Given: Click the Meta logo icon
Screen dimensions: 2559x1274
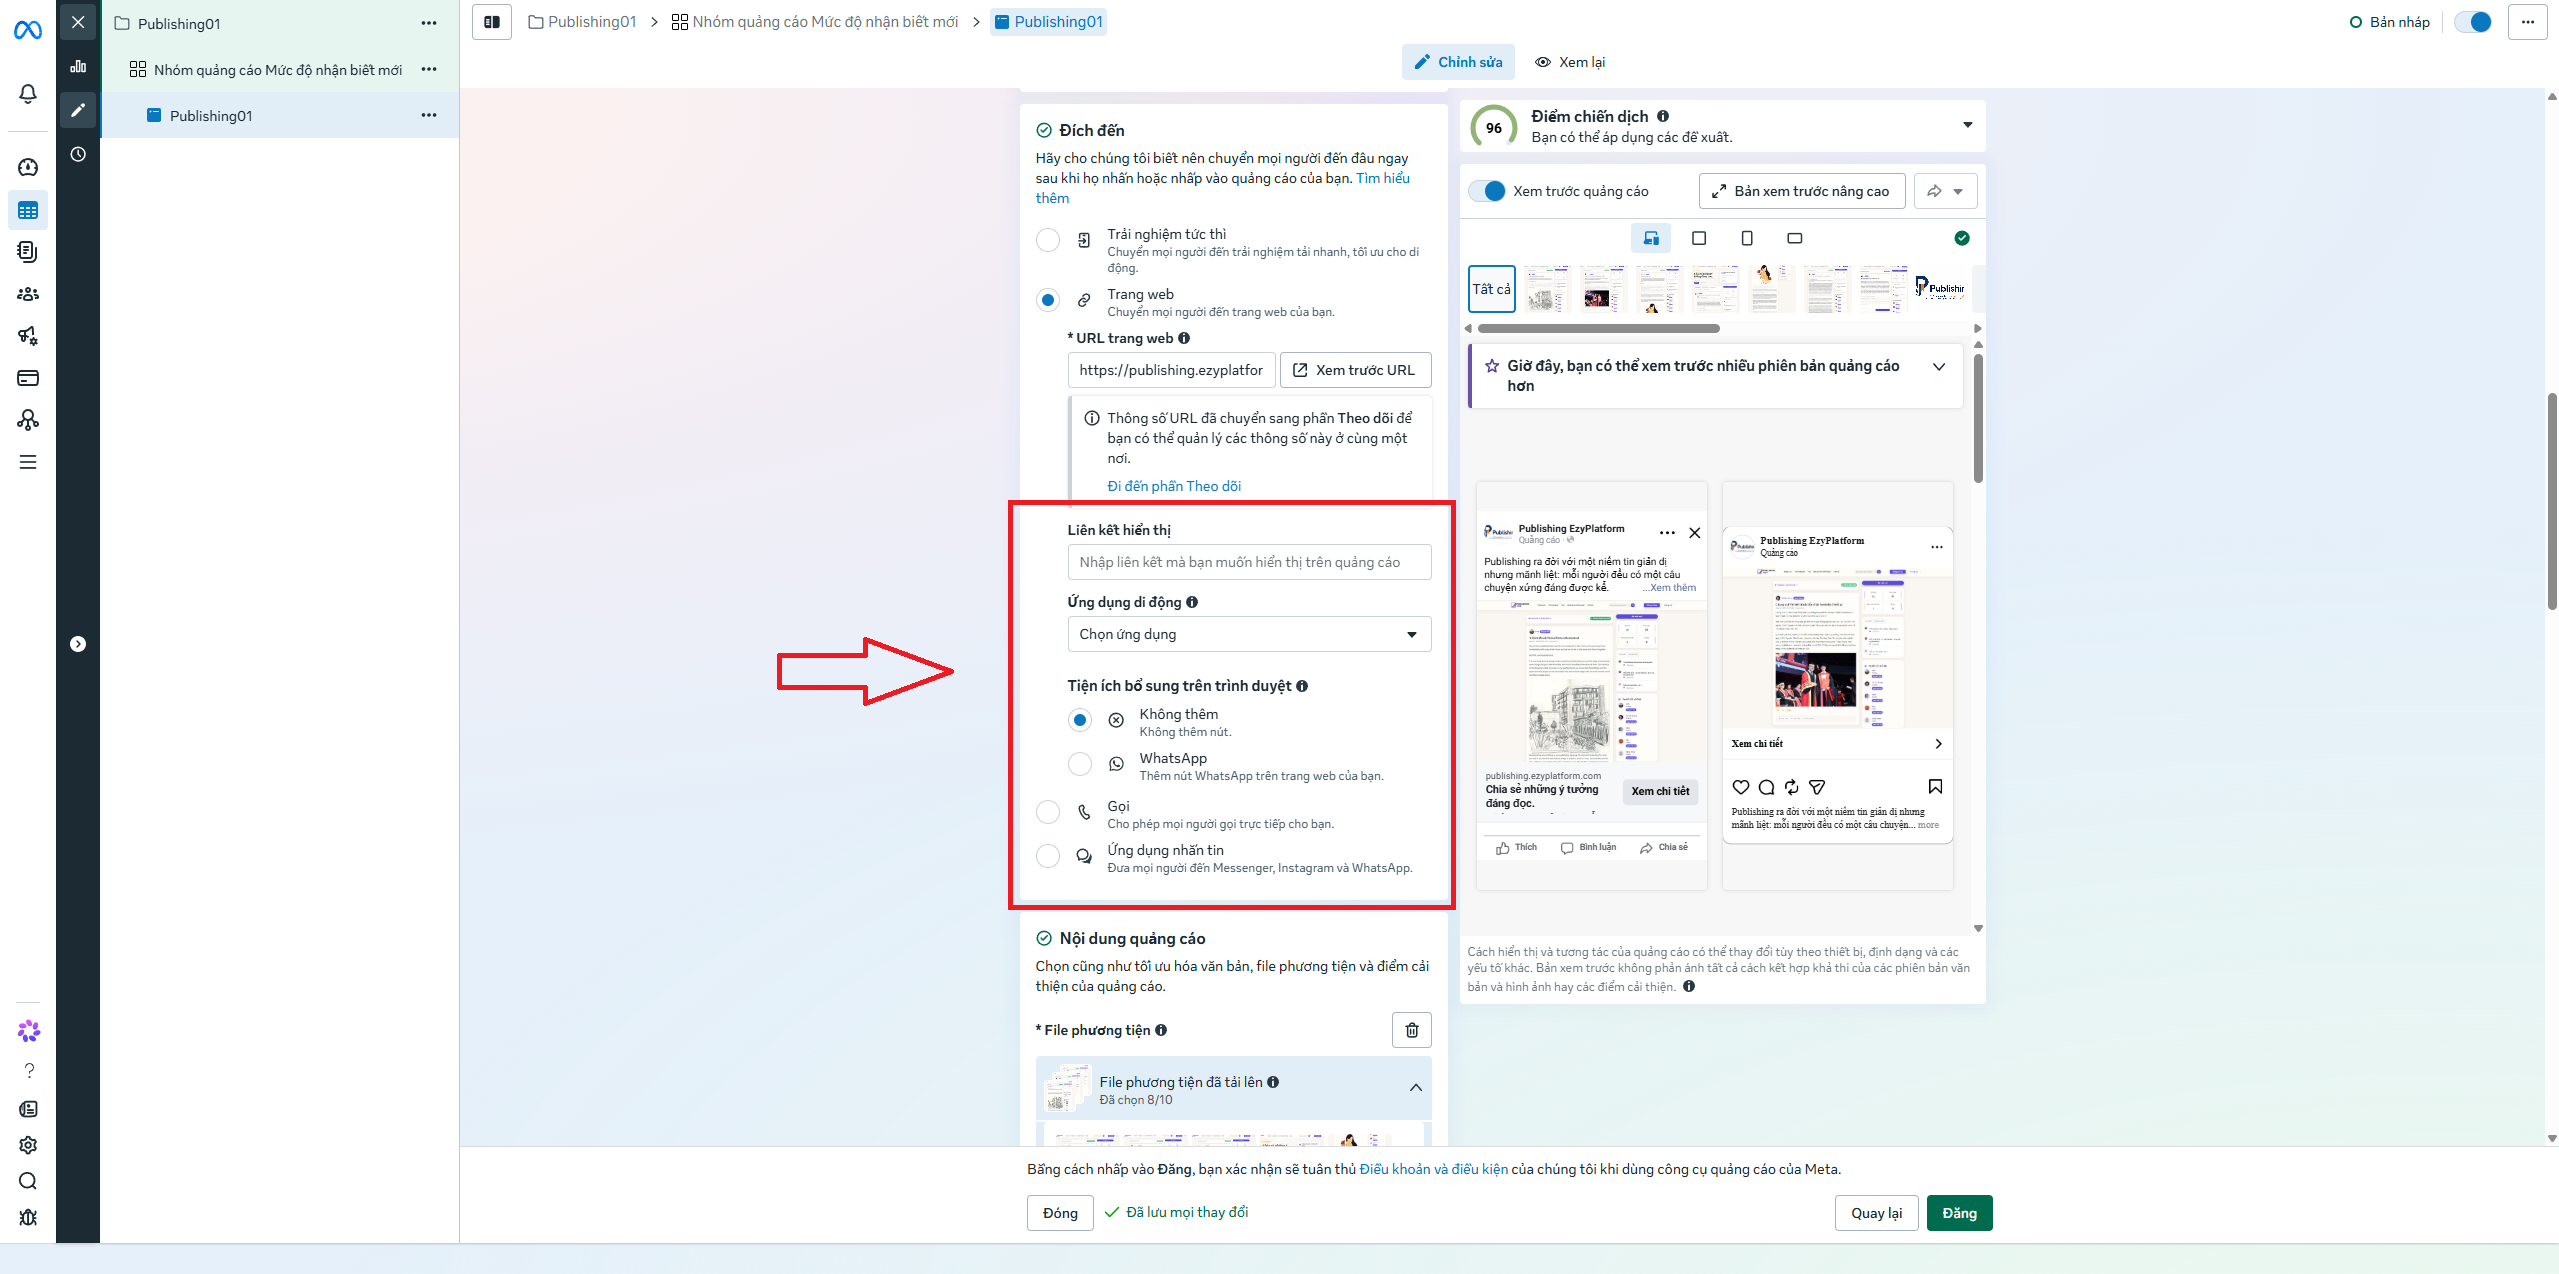Looking at the screenshot, I should [28, 31].
